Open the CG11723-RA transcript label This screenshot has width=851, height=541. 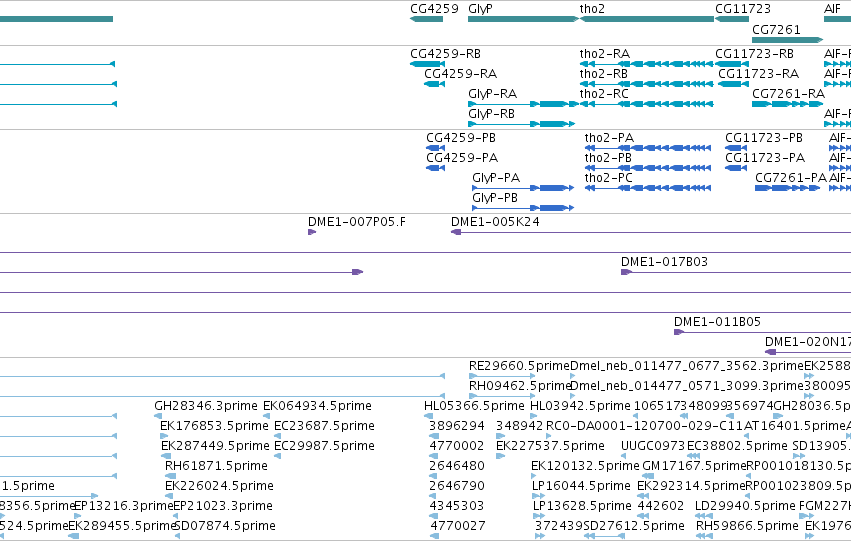pyautogui.click(x=759, y=74)
